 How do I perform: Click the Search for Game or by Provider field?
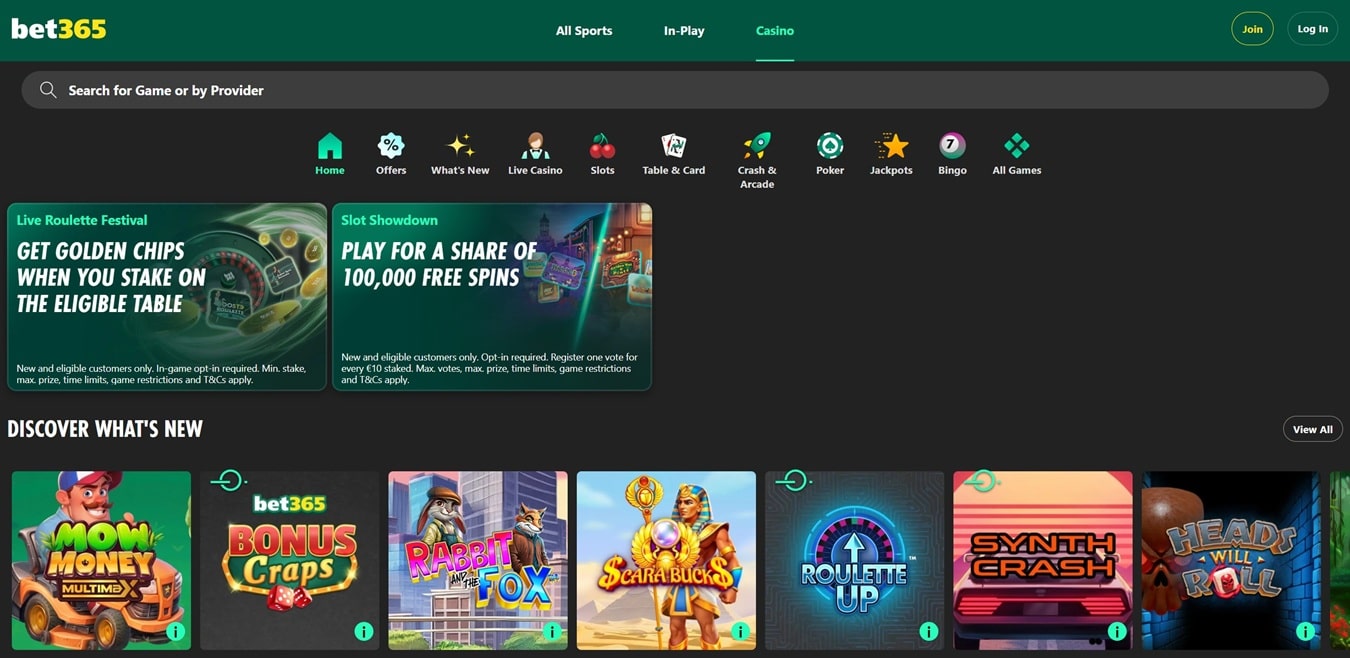[675, 90]
